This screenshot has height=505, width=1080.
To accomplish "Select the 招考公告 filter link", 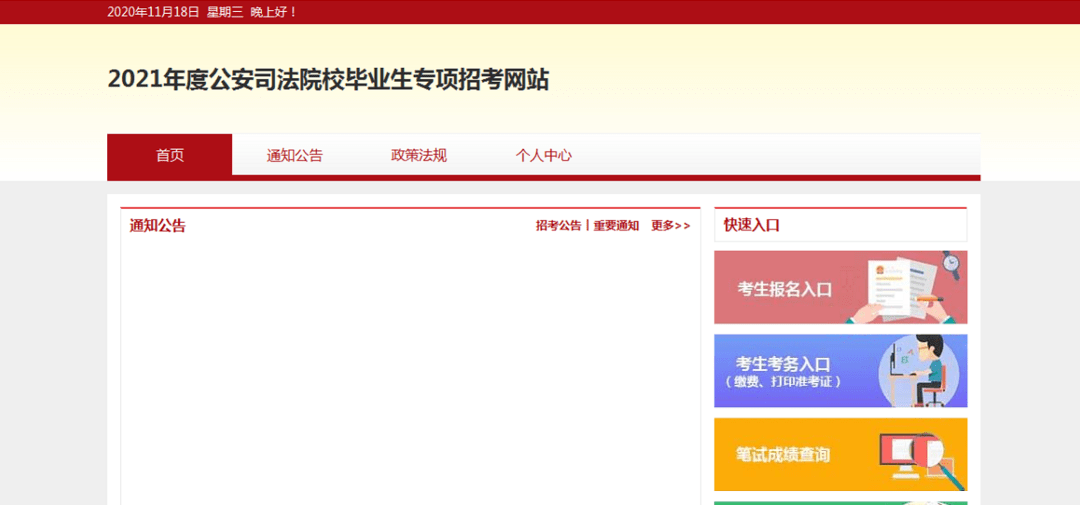I will (558, 226).
